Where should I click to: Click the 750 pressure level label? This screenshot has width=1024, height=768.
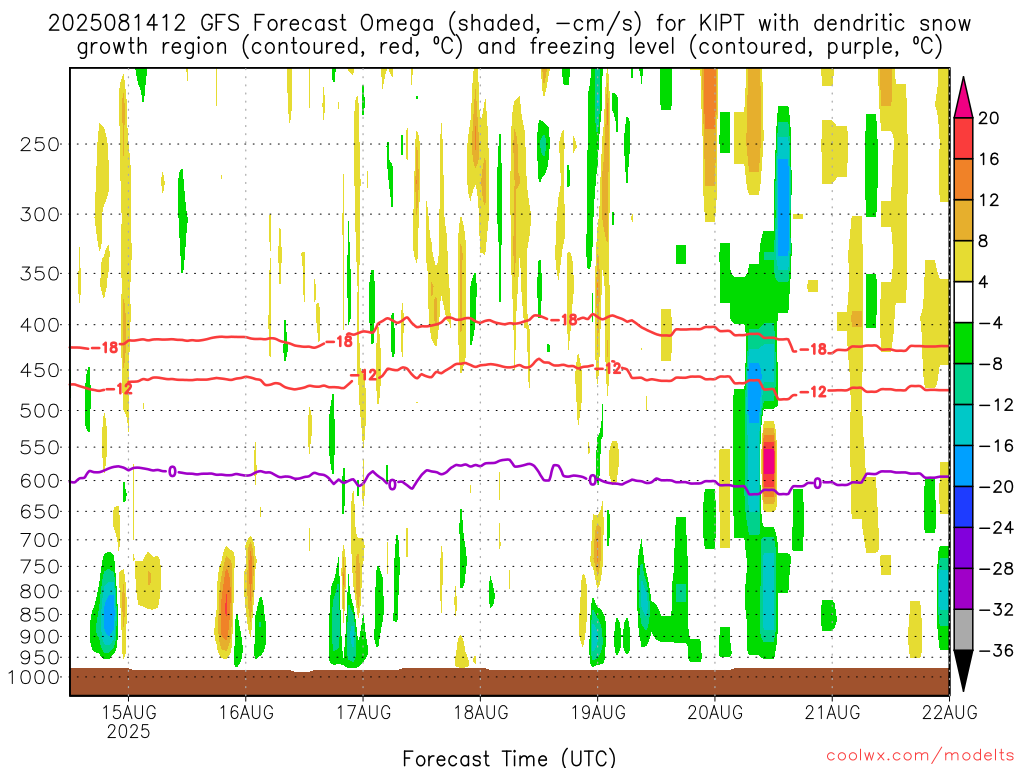pos(40,567)
